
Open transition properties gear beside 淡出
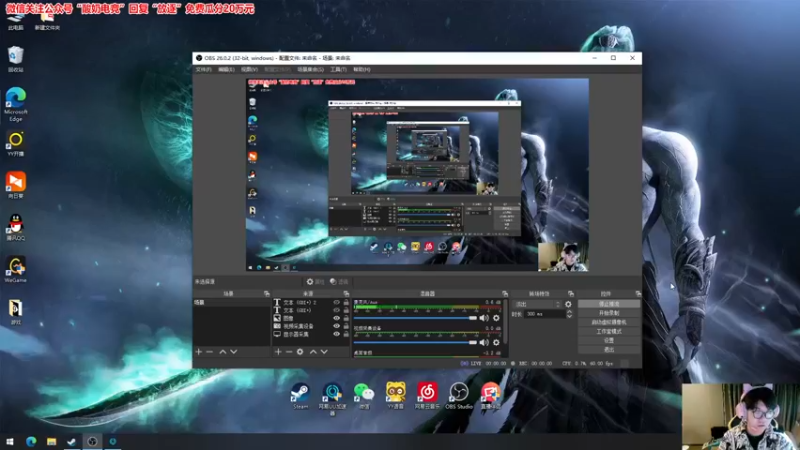tap(568, 304)
